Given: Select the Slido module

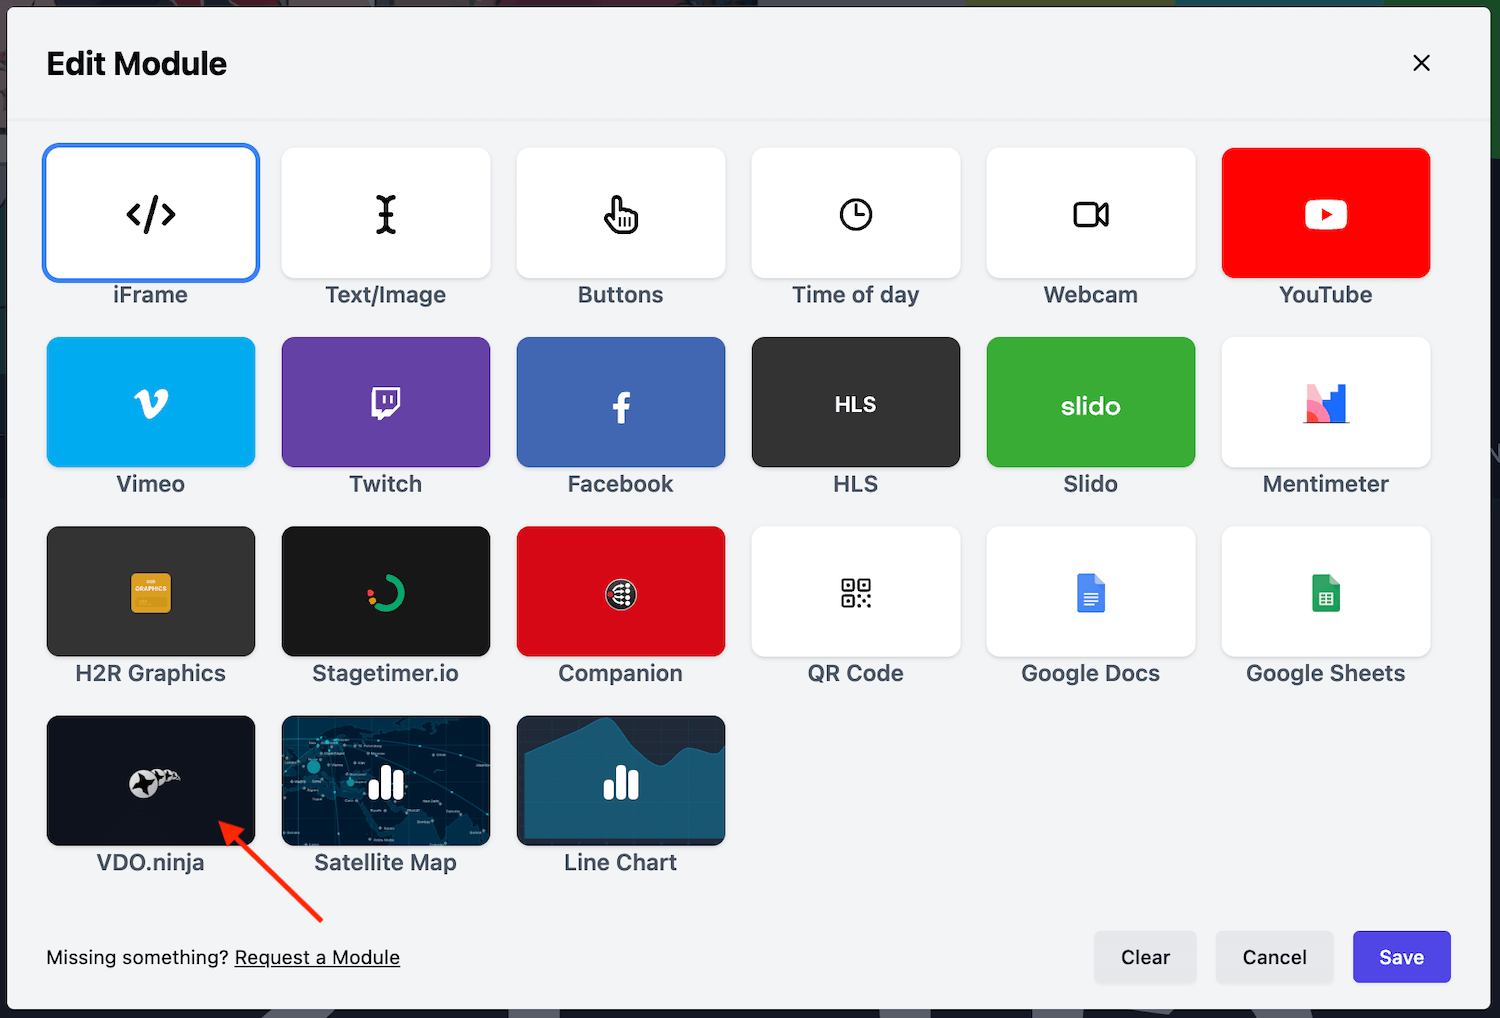Looking at the screenshot, I should coord(1090,402).
